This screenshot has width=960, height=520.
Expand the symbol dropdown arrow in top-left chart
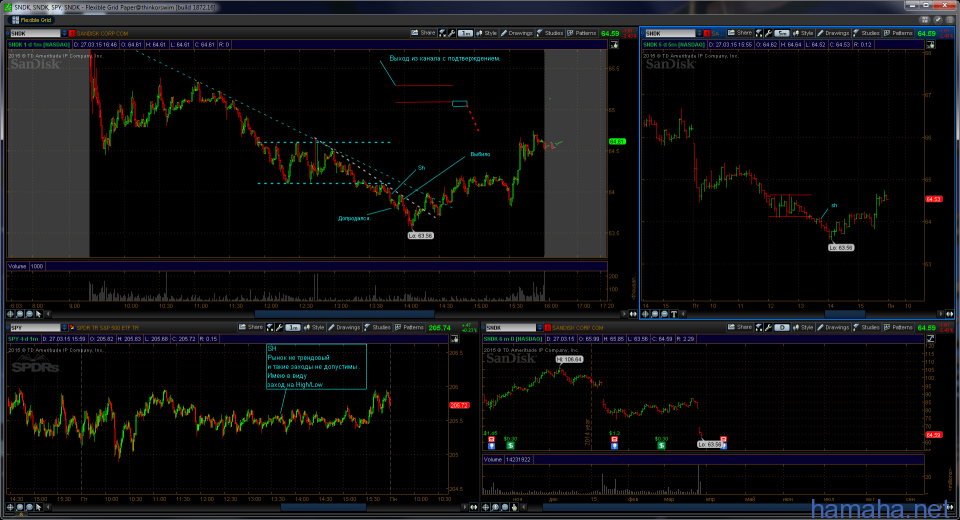click(64, 33)
